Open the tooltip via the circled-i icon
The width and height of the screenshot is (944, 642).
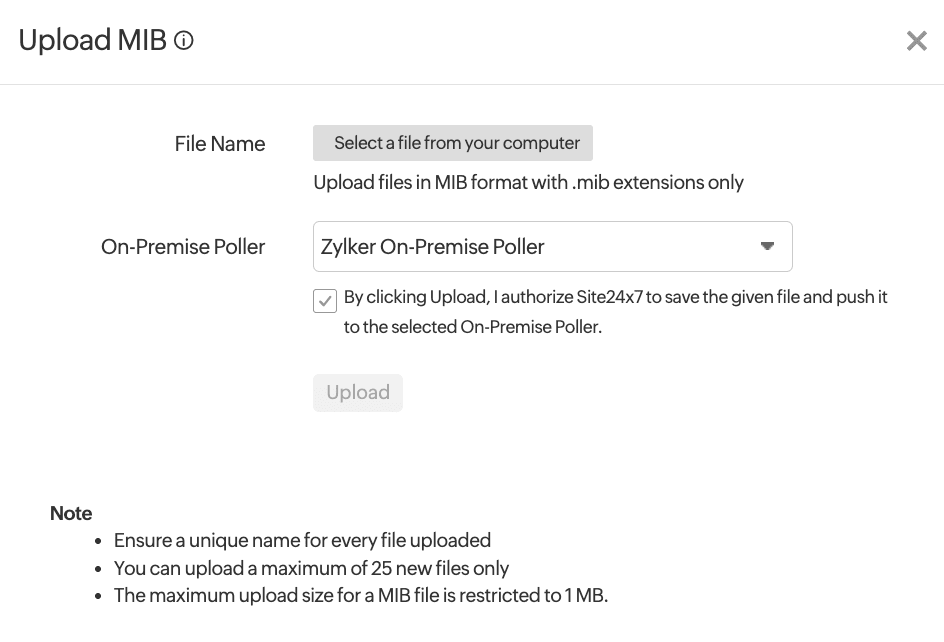pyautogui.click(x=183, y=41)
